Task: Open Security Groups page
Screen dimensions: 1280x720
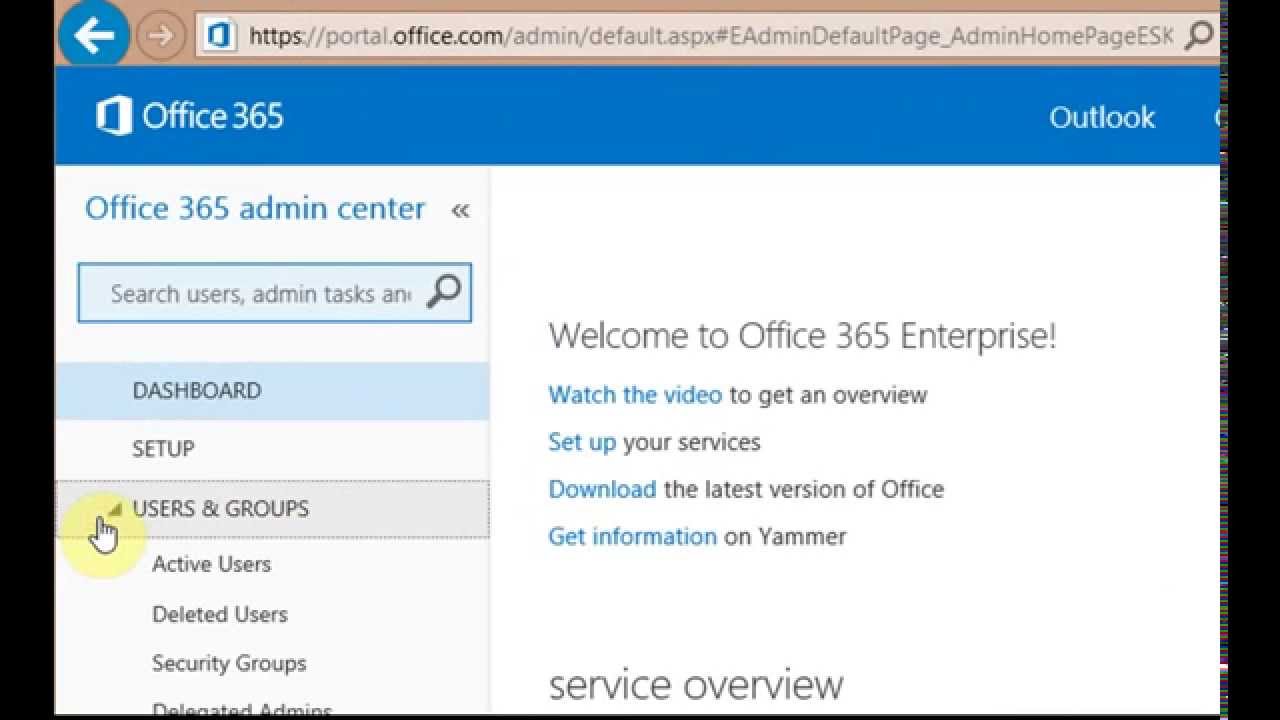Action: click(229, 663)
